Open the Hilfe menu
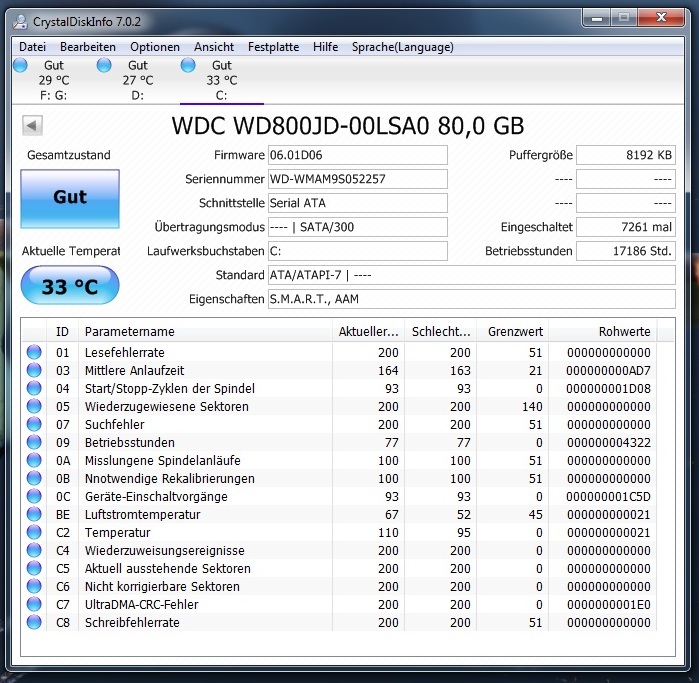The height and width of the screenshot is (683, 699). click(325, 47)
